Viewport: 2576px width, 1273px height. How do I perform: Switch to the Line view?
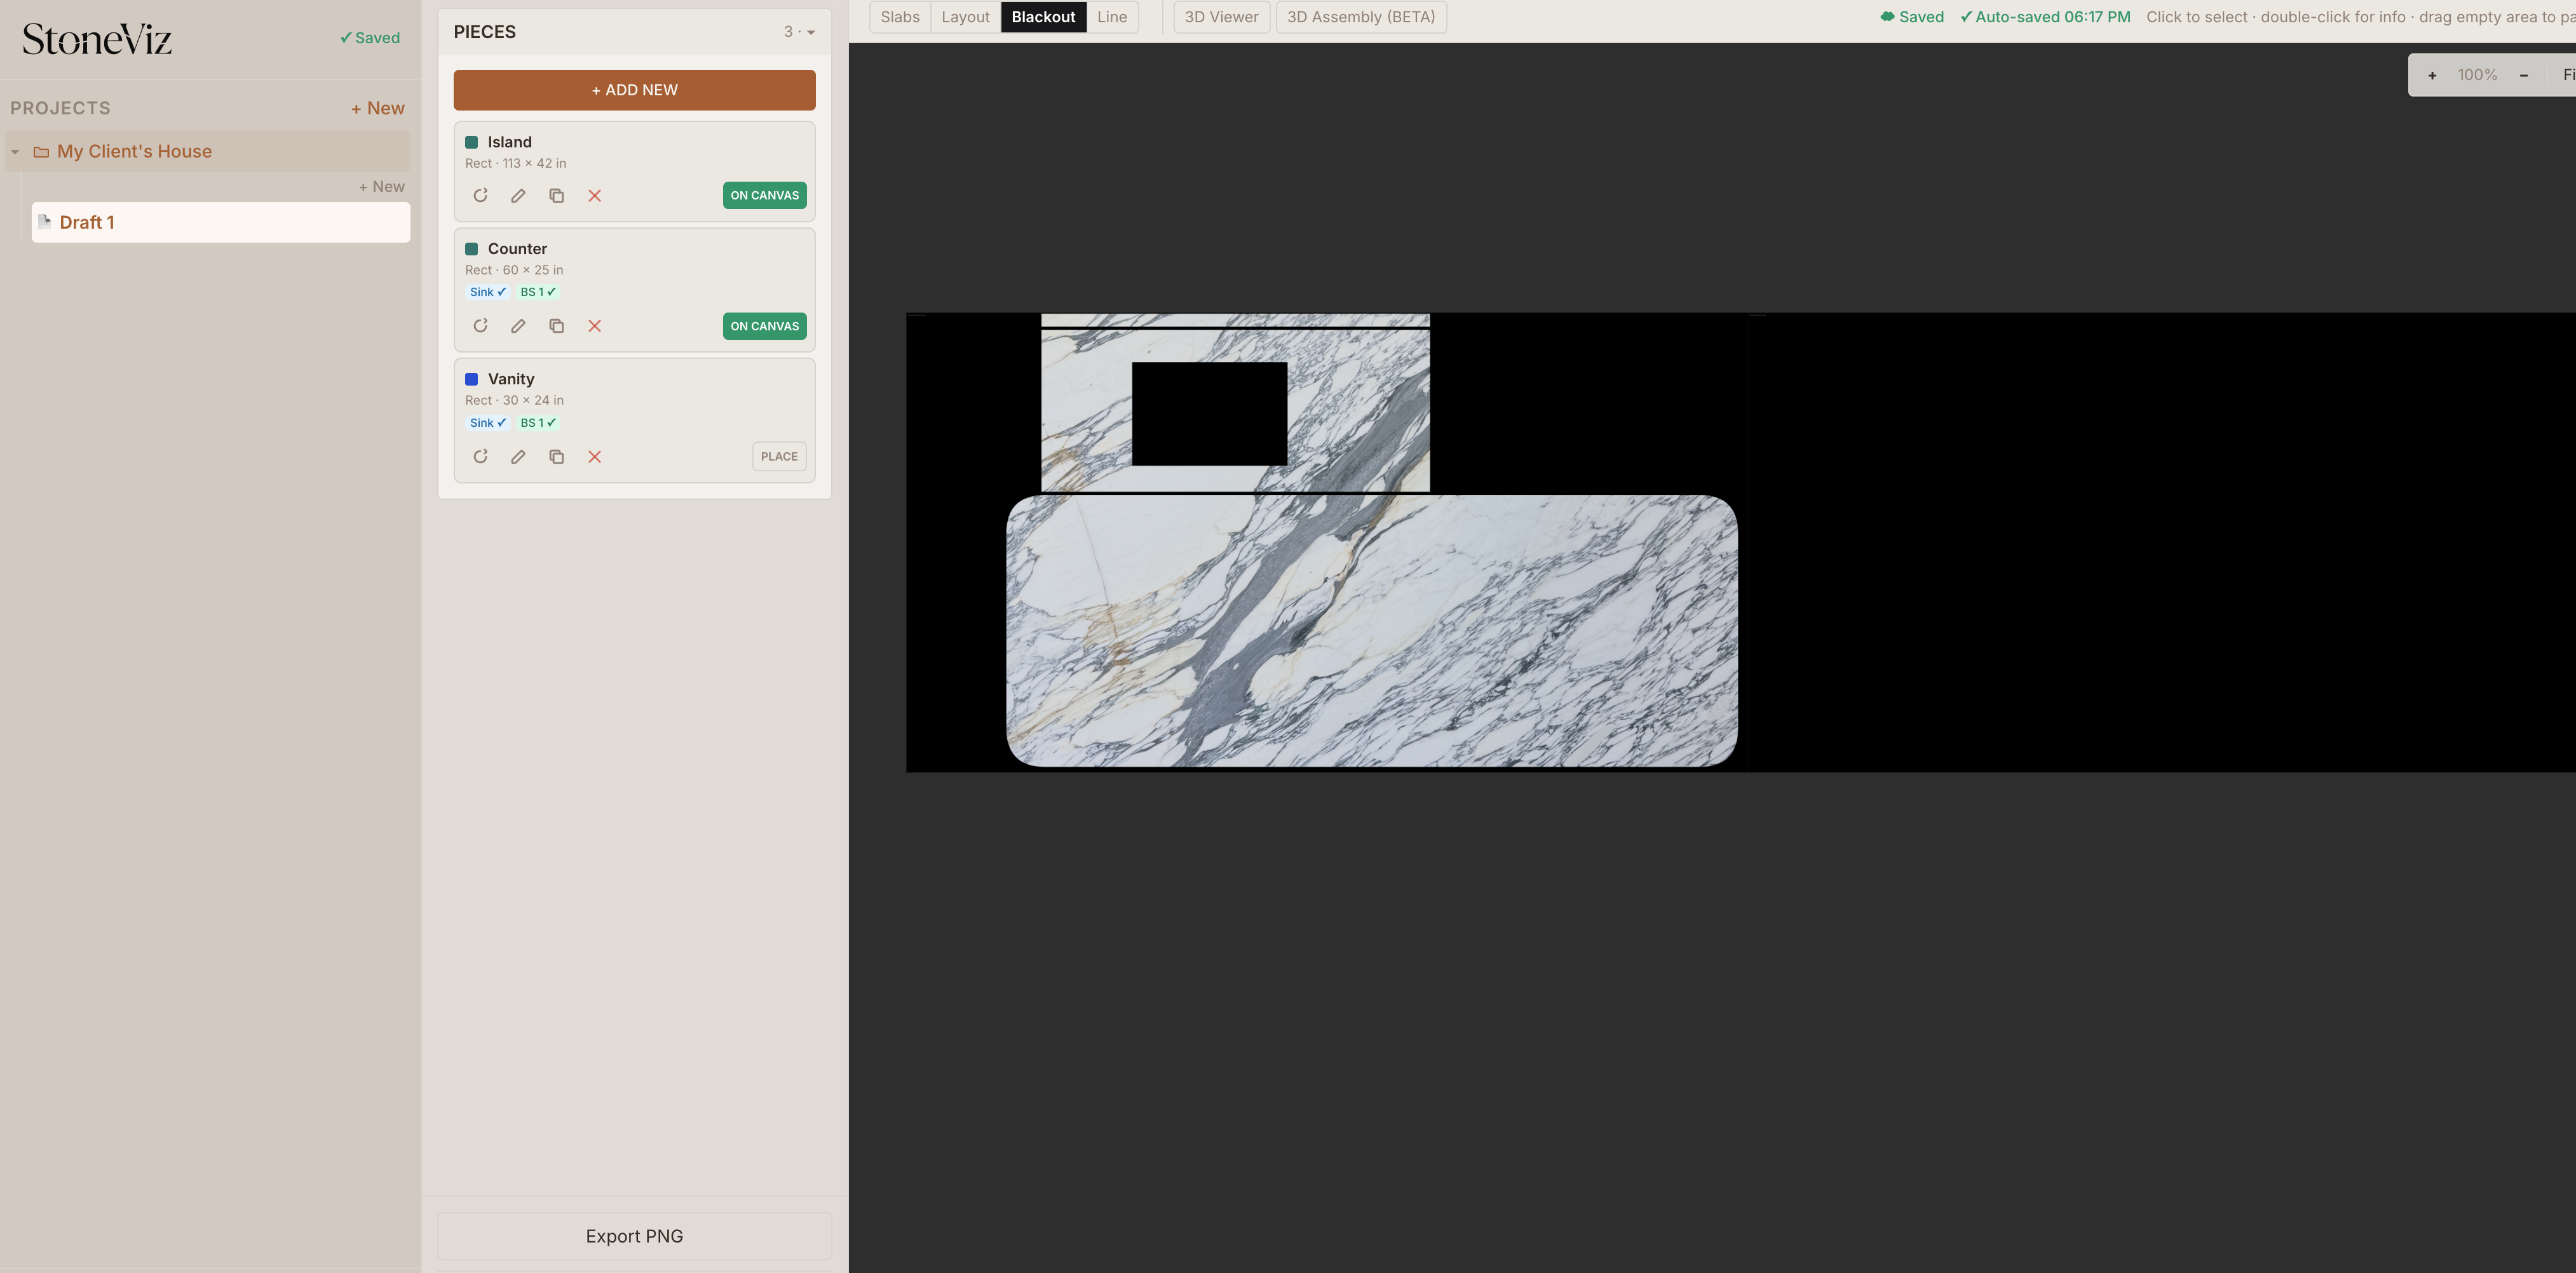1112,17
